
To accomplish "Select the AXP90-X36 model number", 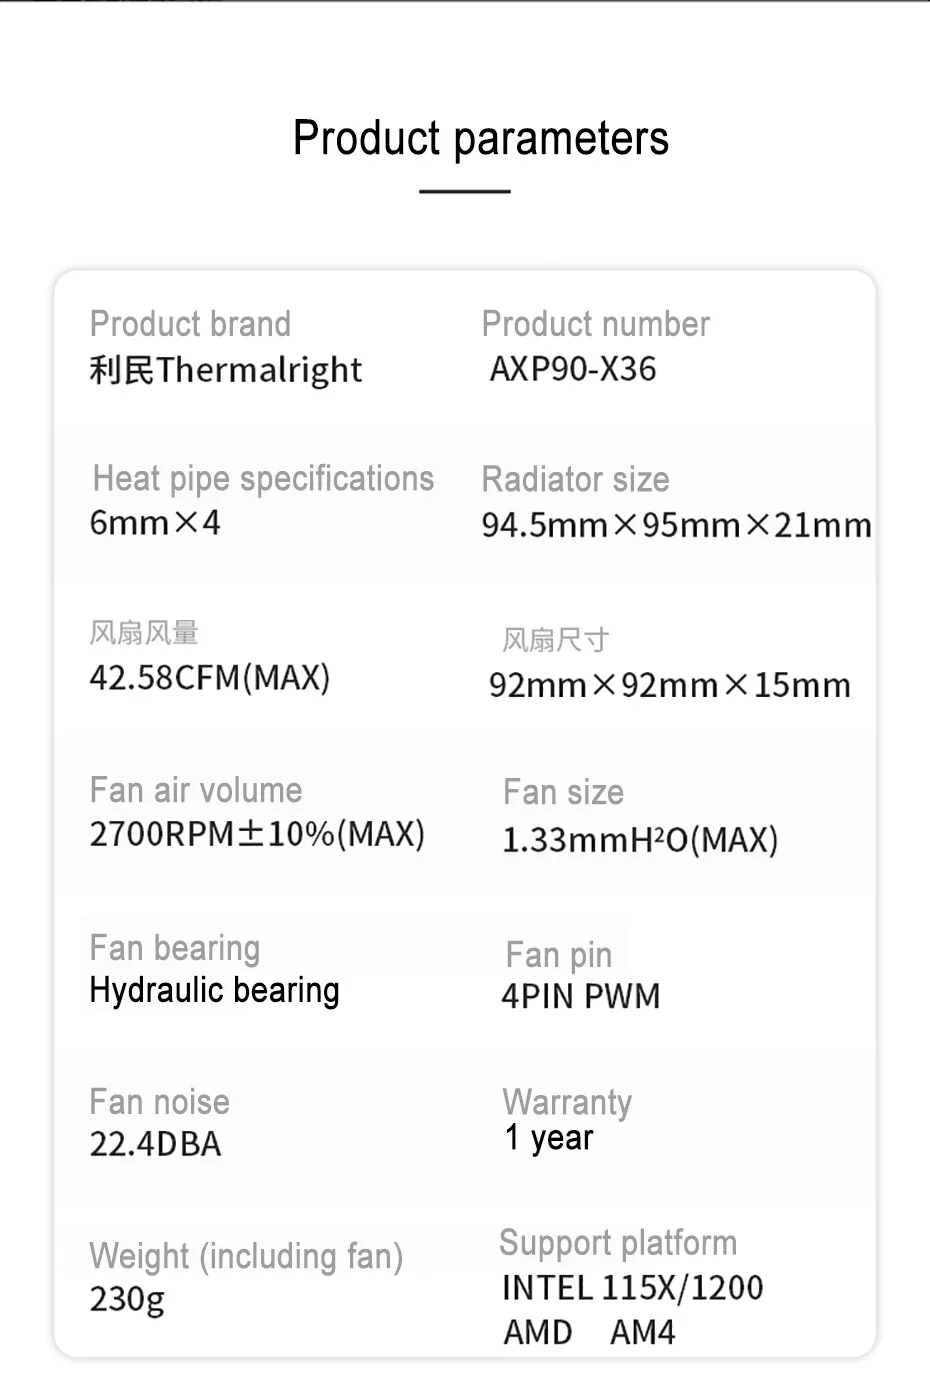I will 573,369.
